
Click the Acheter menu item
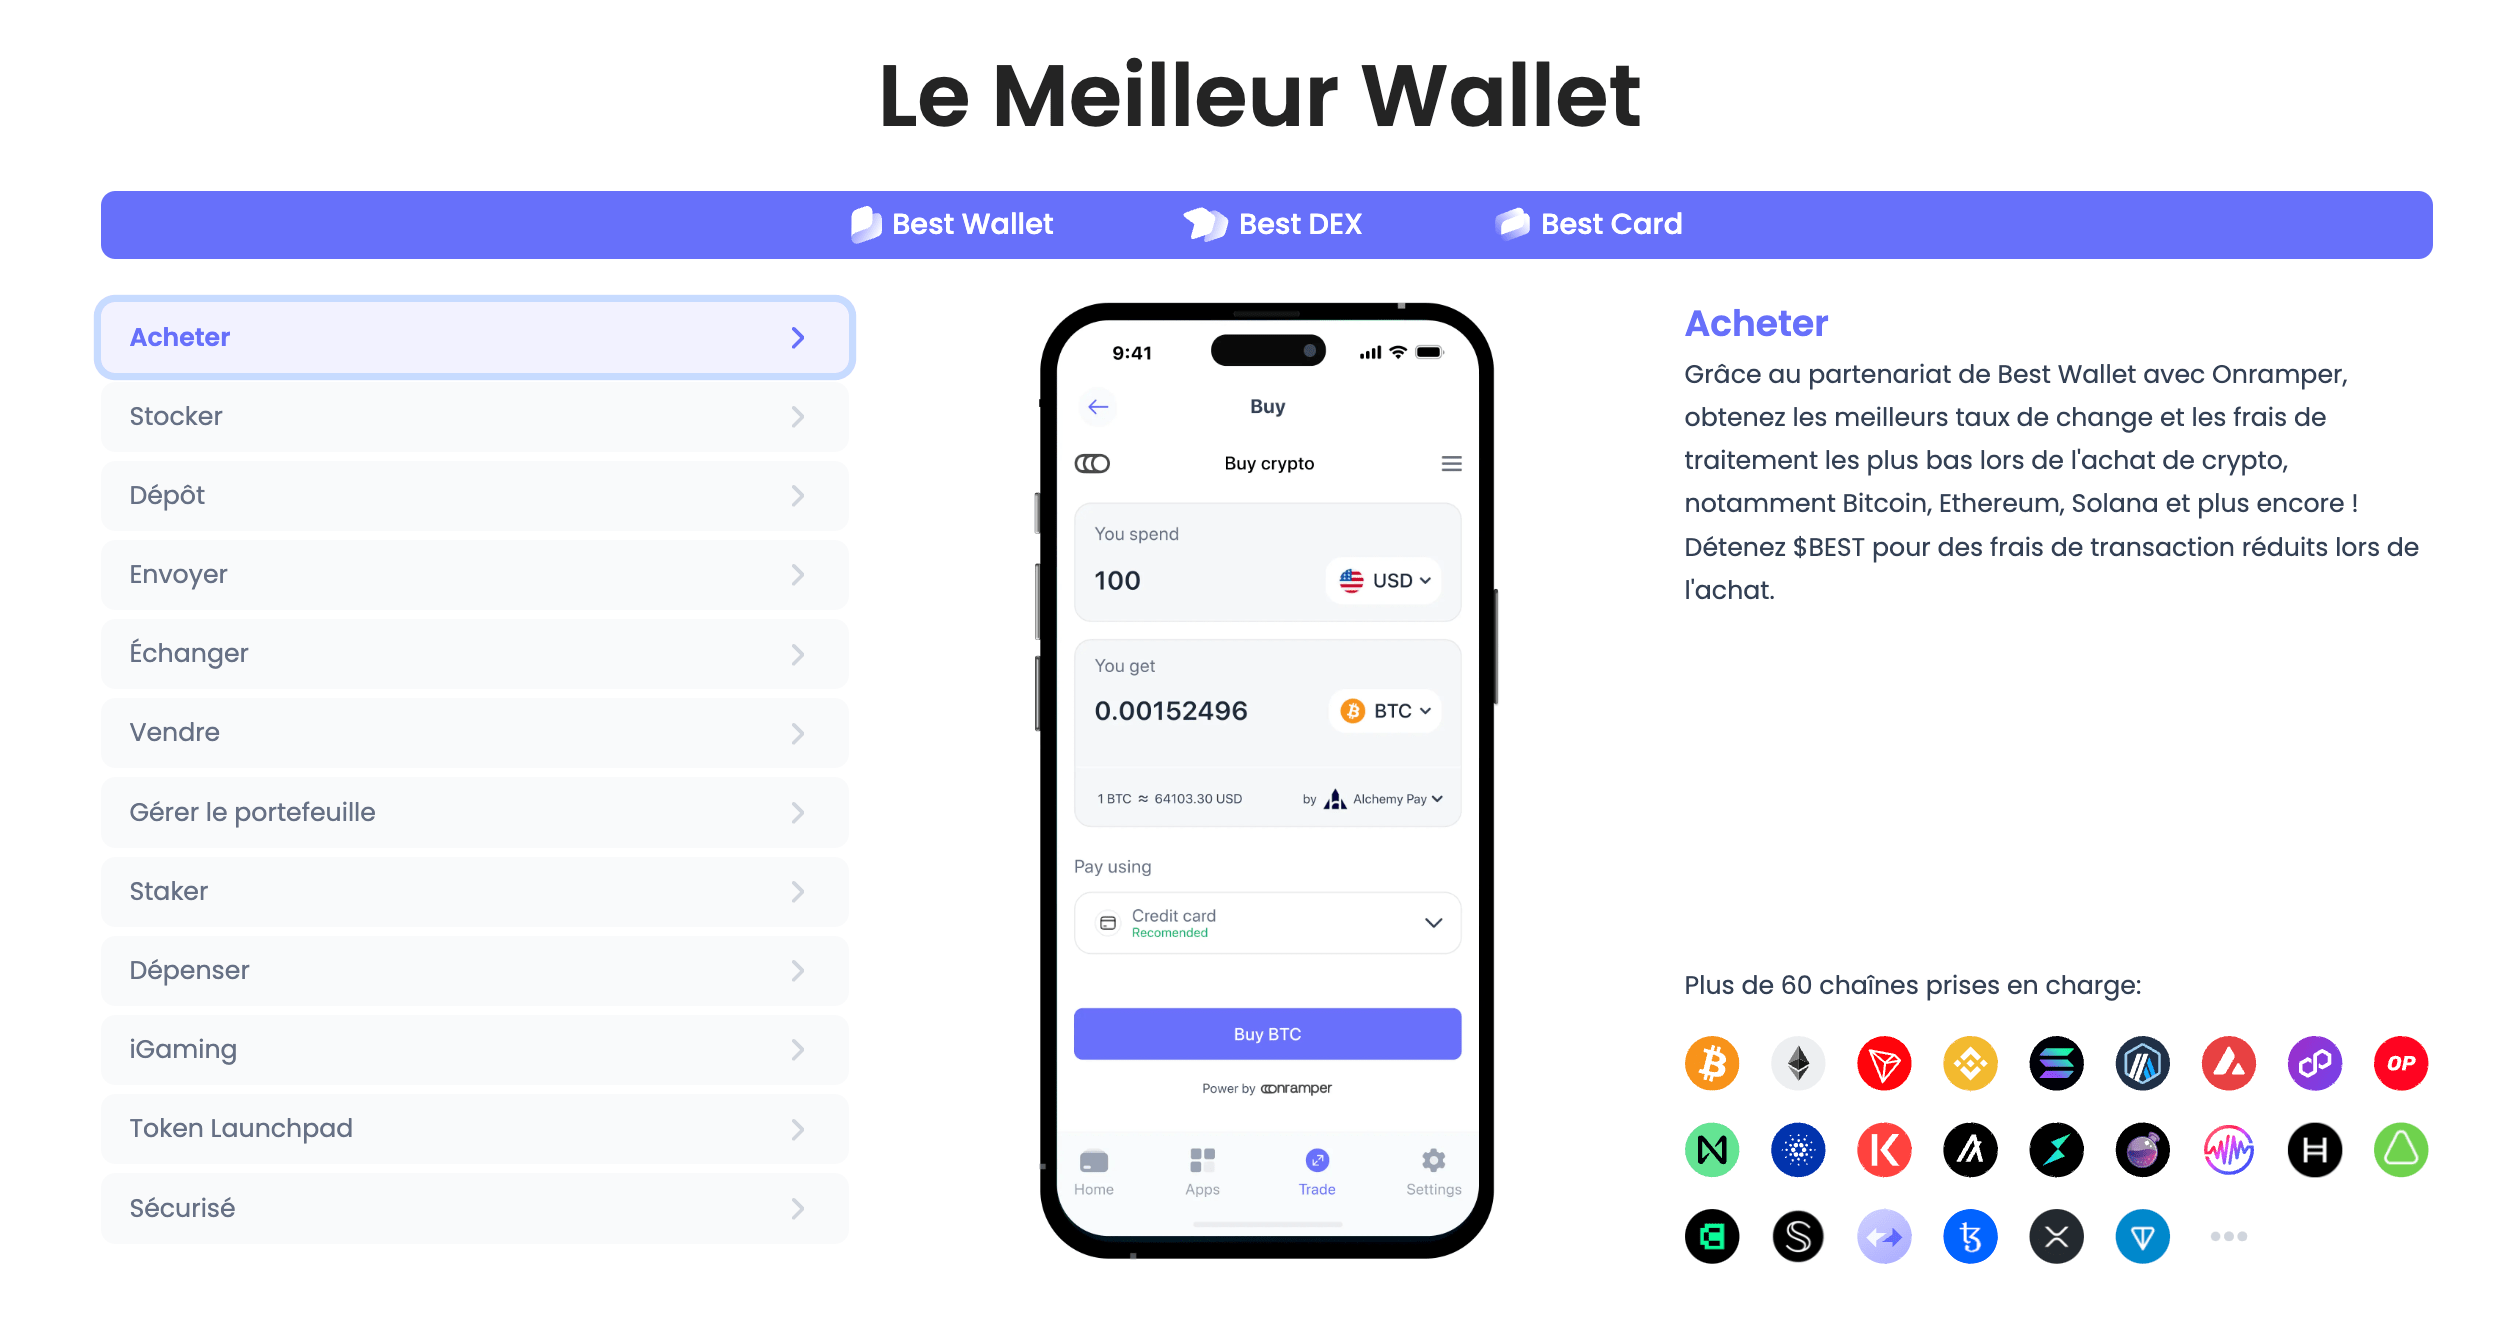pyautogui.click(x=471, y=335)
